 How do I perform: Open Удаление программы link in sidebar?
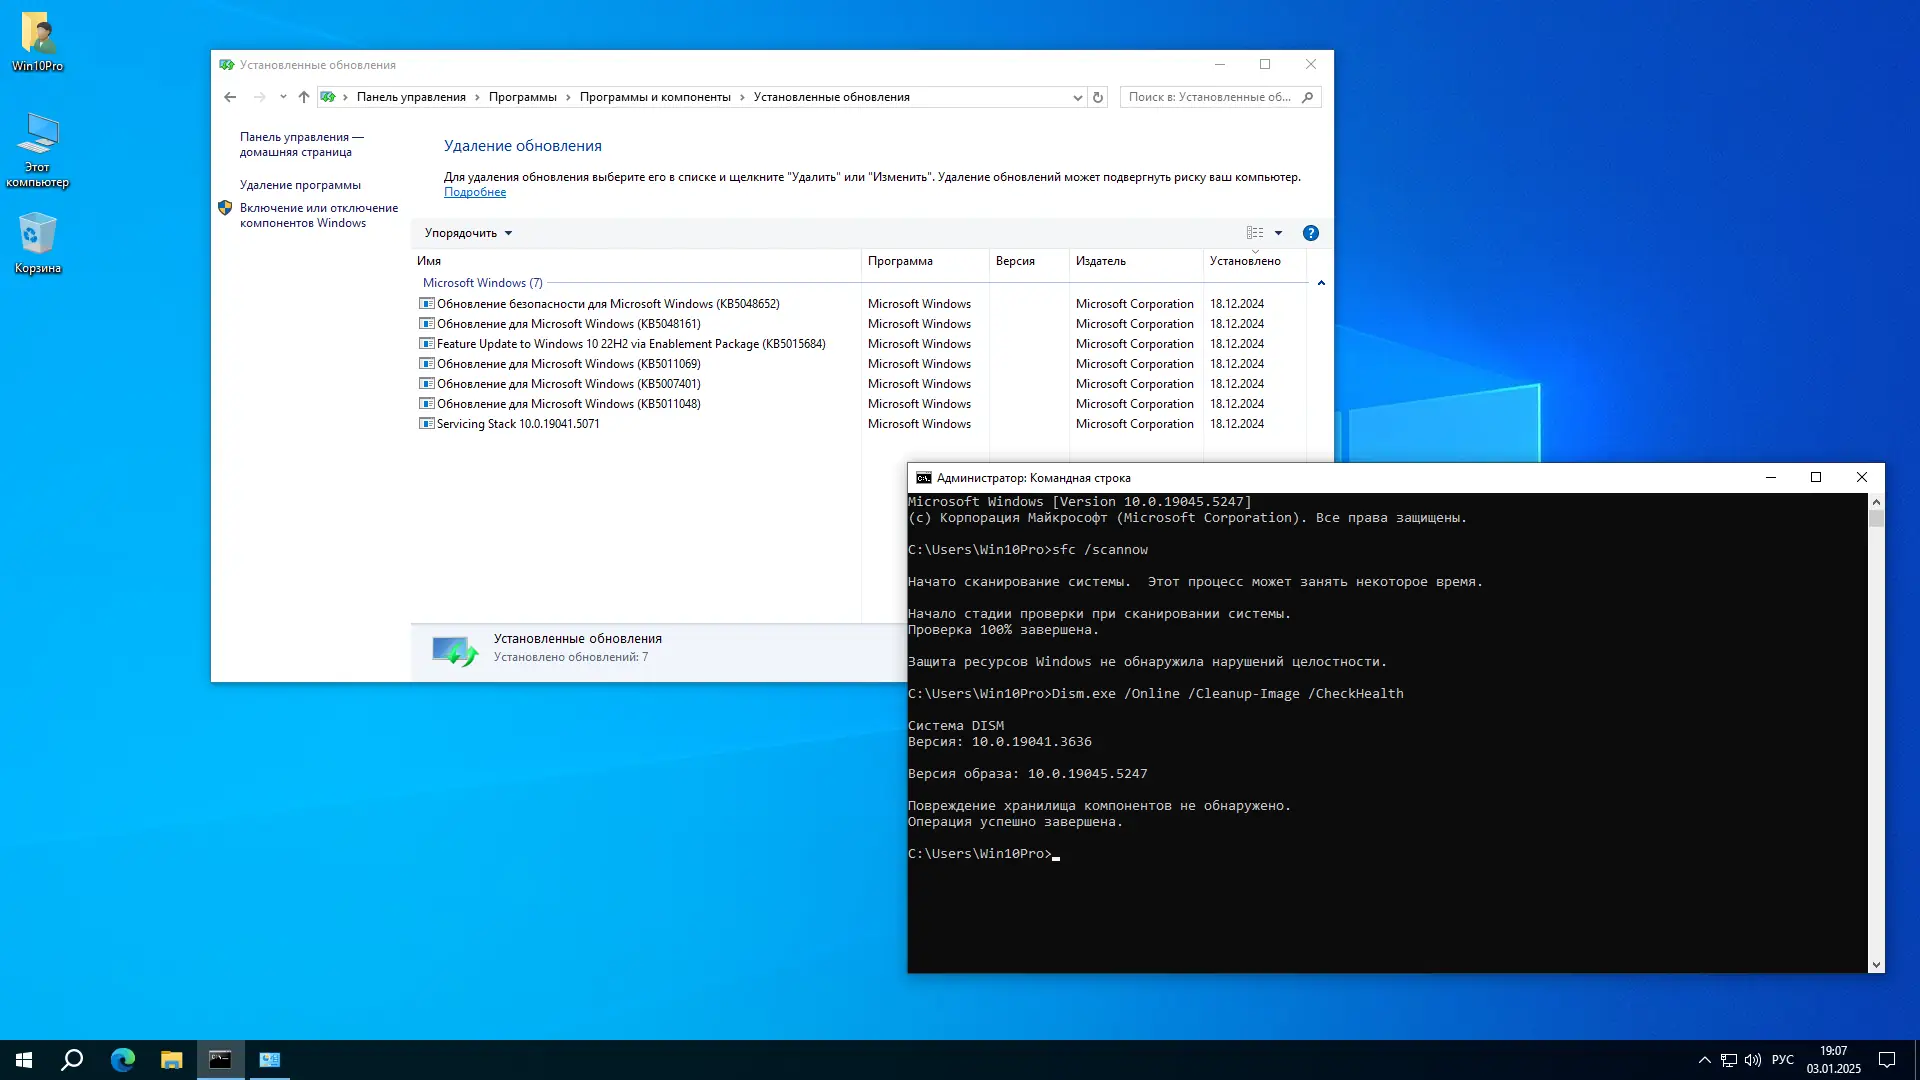[x=300, y=185]
